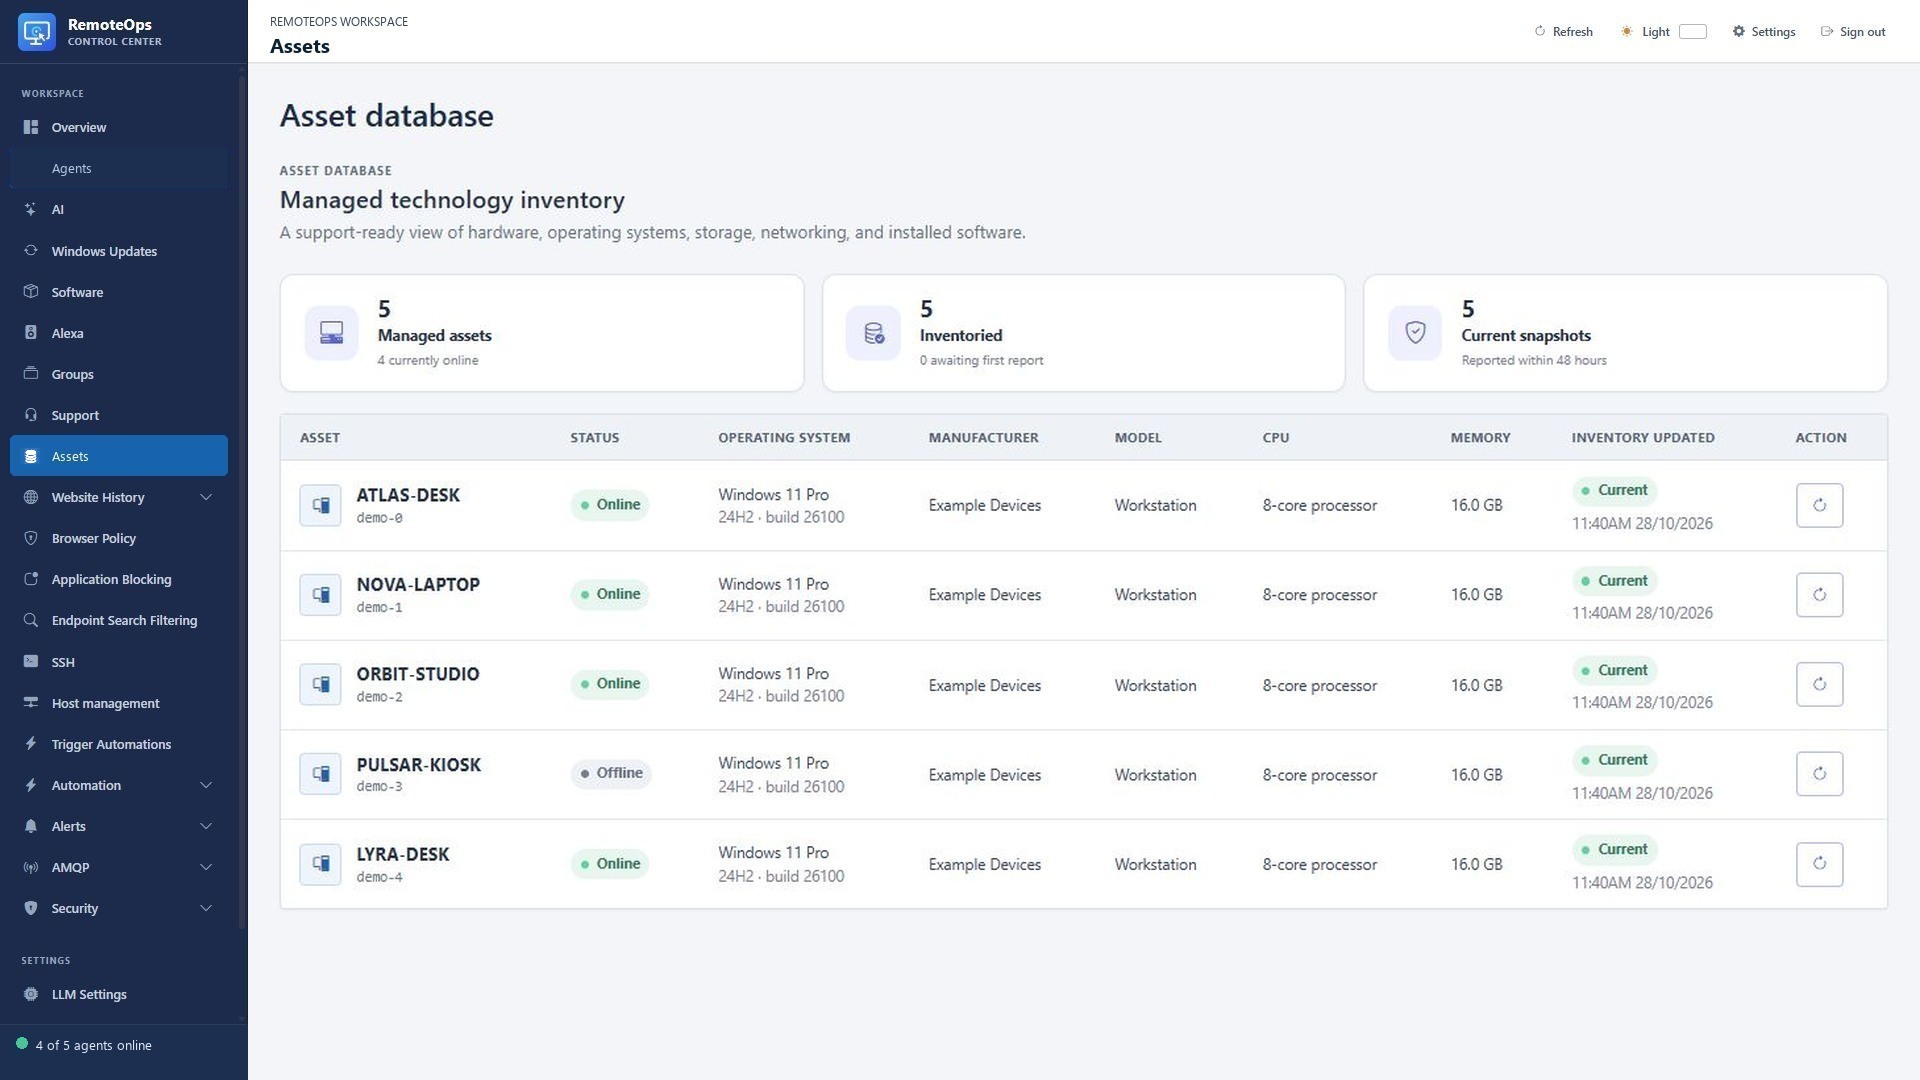Expand the Website History submenu
Image resolution: width=1920 pixels, height=1080 pixels.
point(206,498)
